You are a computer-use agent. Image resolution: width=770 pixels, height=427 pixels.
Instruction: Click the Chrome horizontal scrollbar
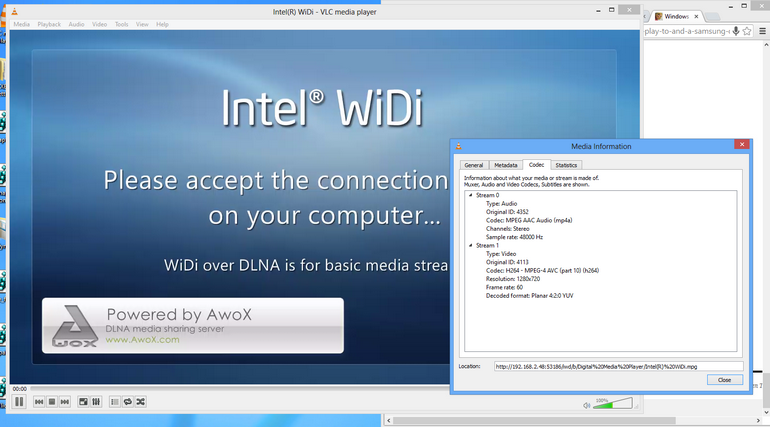click(534, 421)
